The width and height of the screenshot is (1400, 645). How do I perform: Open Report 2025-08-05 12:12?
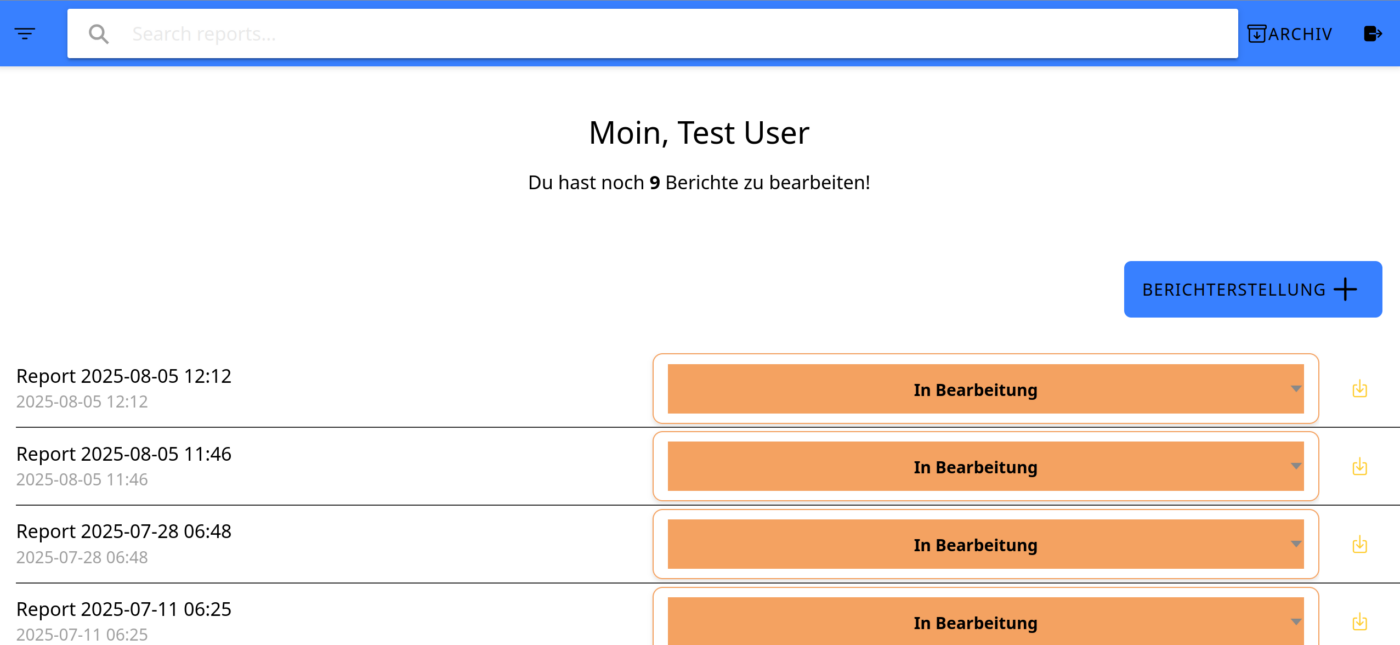(124, 377)
